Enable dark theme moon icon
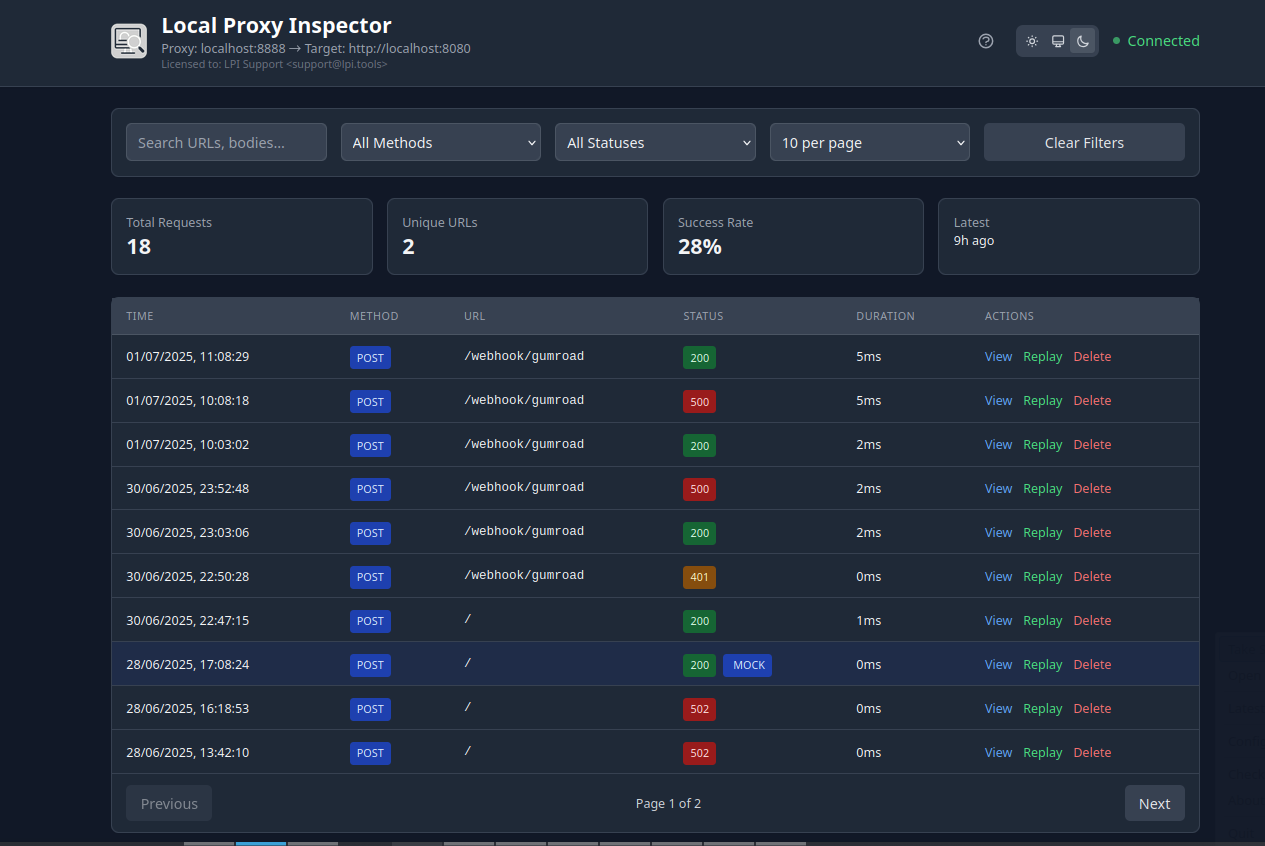1265x846 pixels. click(x=1083, y=41)
